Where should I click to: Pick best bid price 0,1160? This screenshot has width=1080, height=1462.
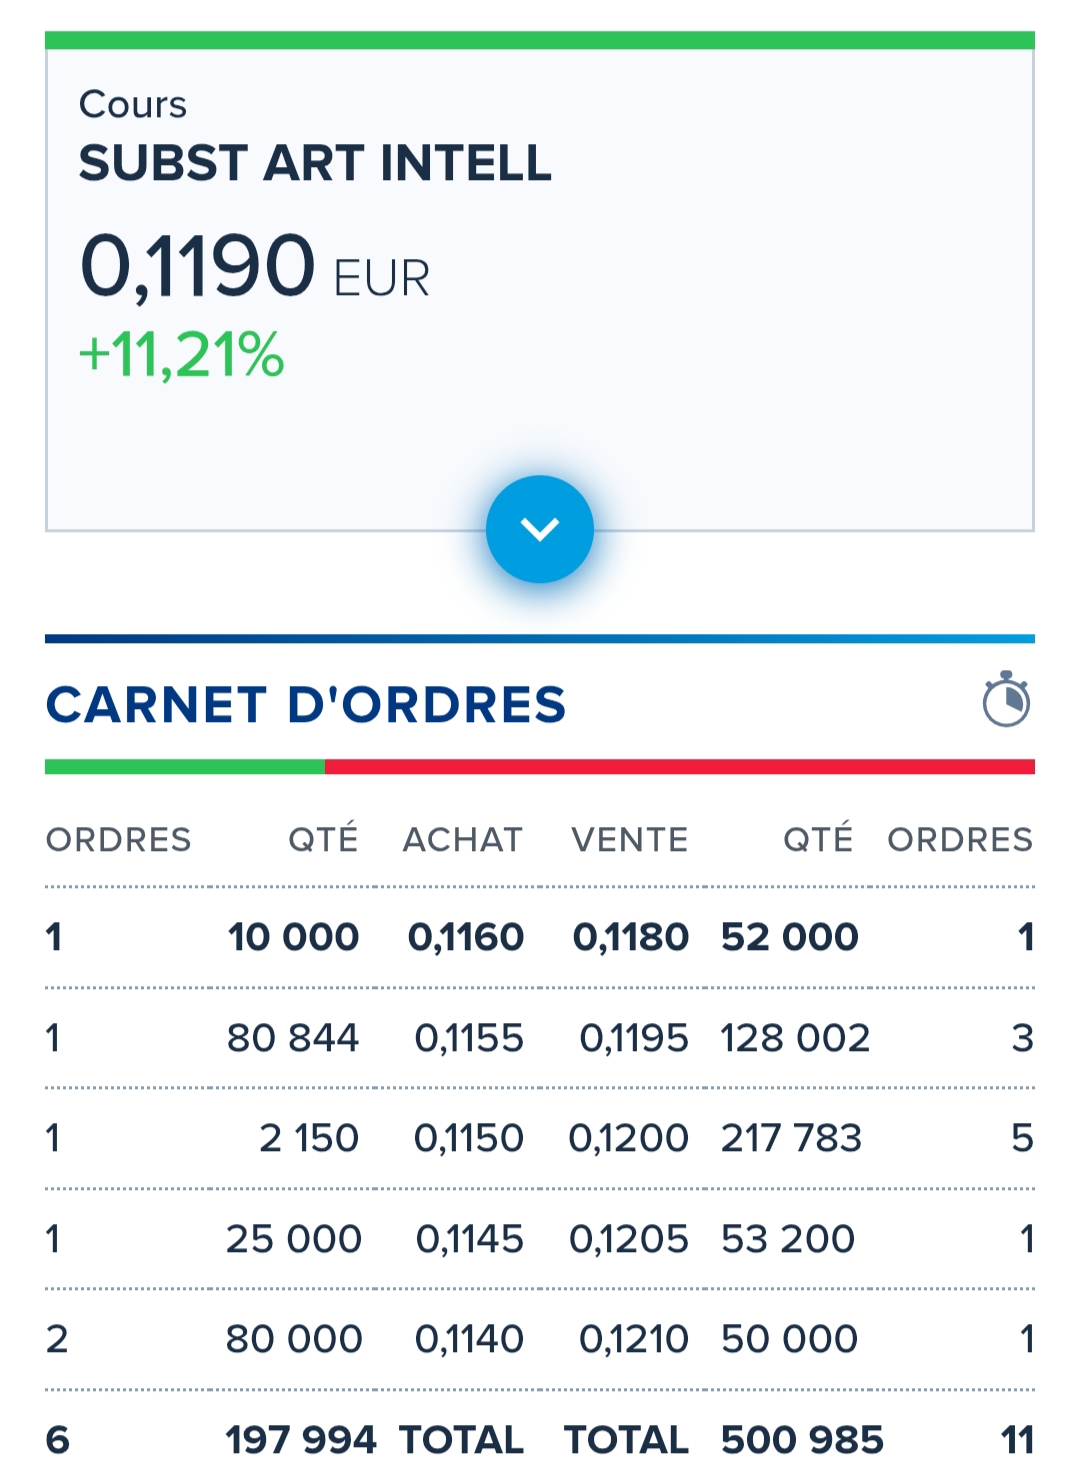[x=466, y=937]
